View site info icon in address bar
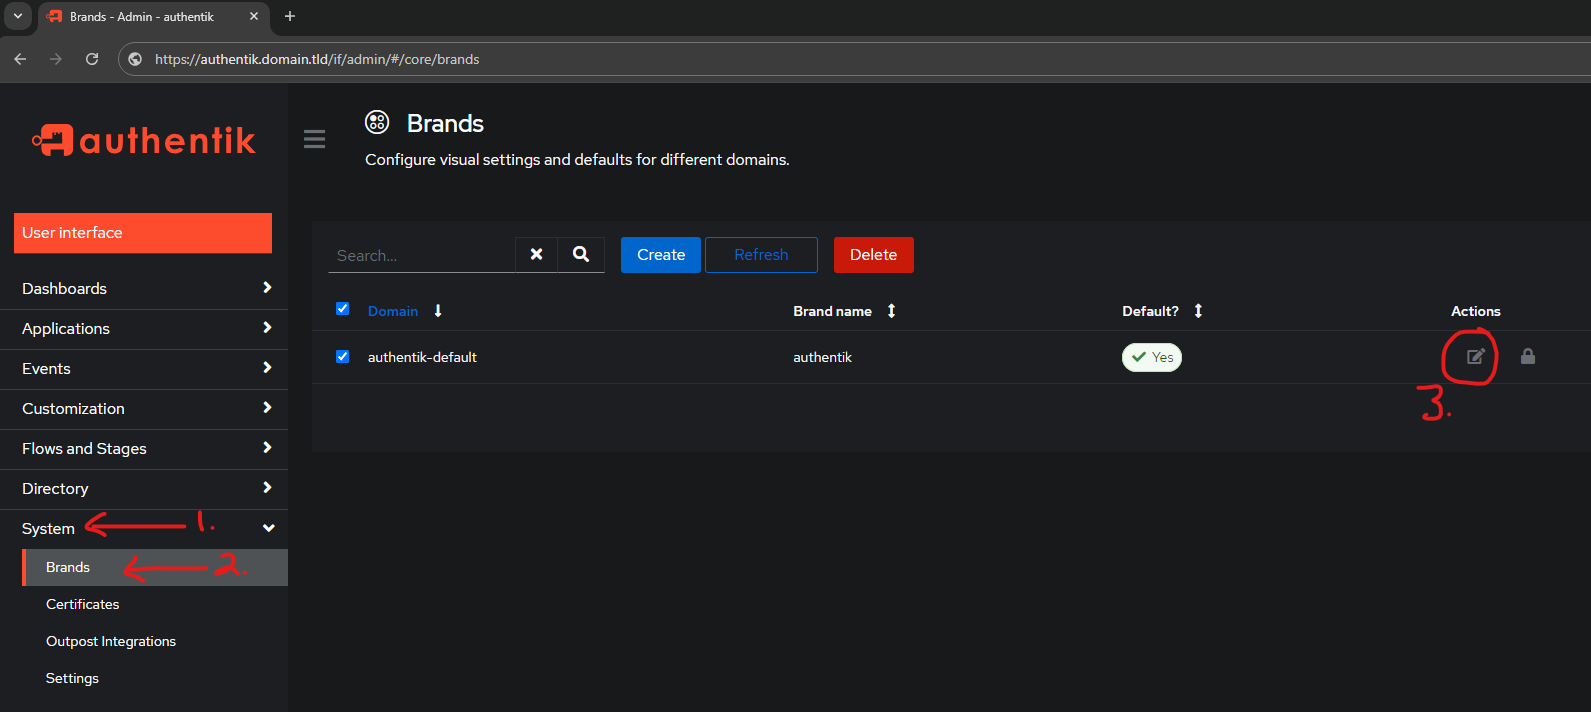The image size is (1591, 712). click(x=135, y=59)
